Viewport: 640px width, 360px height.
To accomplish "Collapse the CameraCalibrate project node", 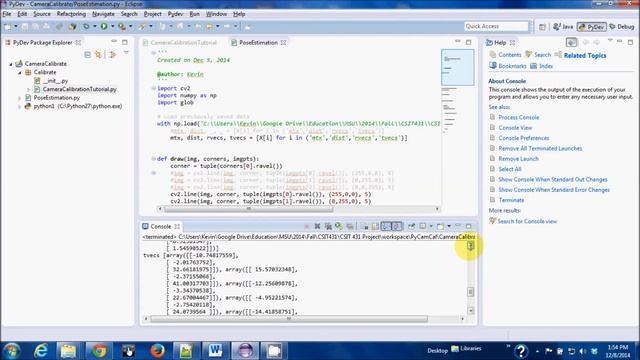I will point(11,64).
